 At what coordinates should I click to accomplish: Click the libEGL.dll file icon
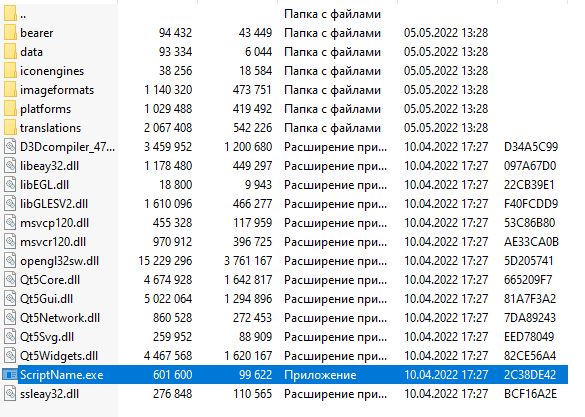click(10, 185)
